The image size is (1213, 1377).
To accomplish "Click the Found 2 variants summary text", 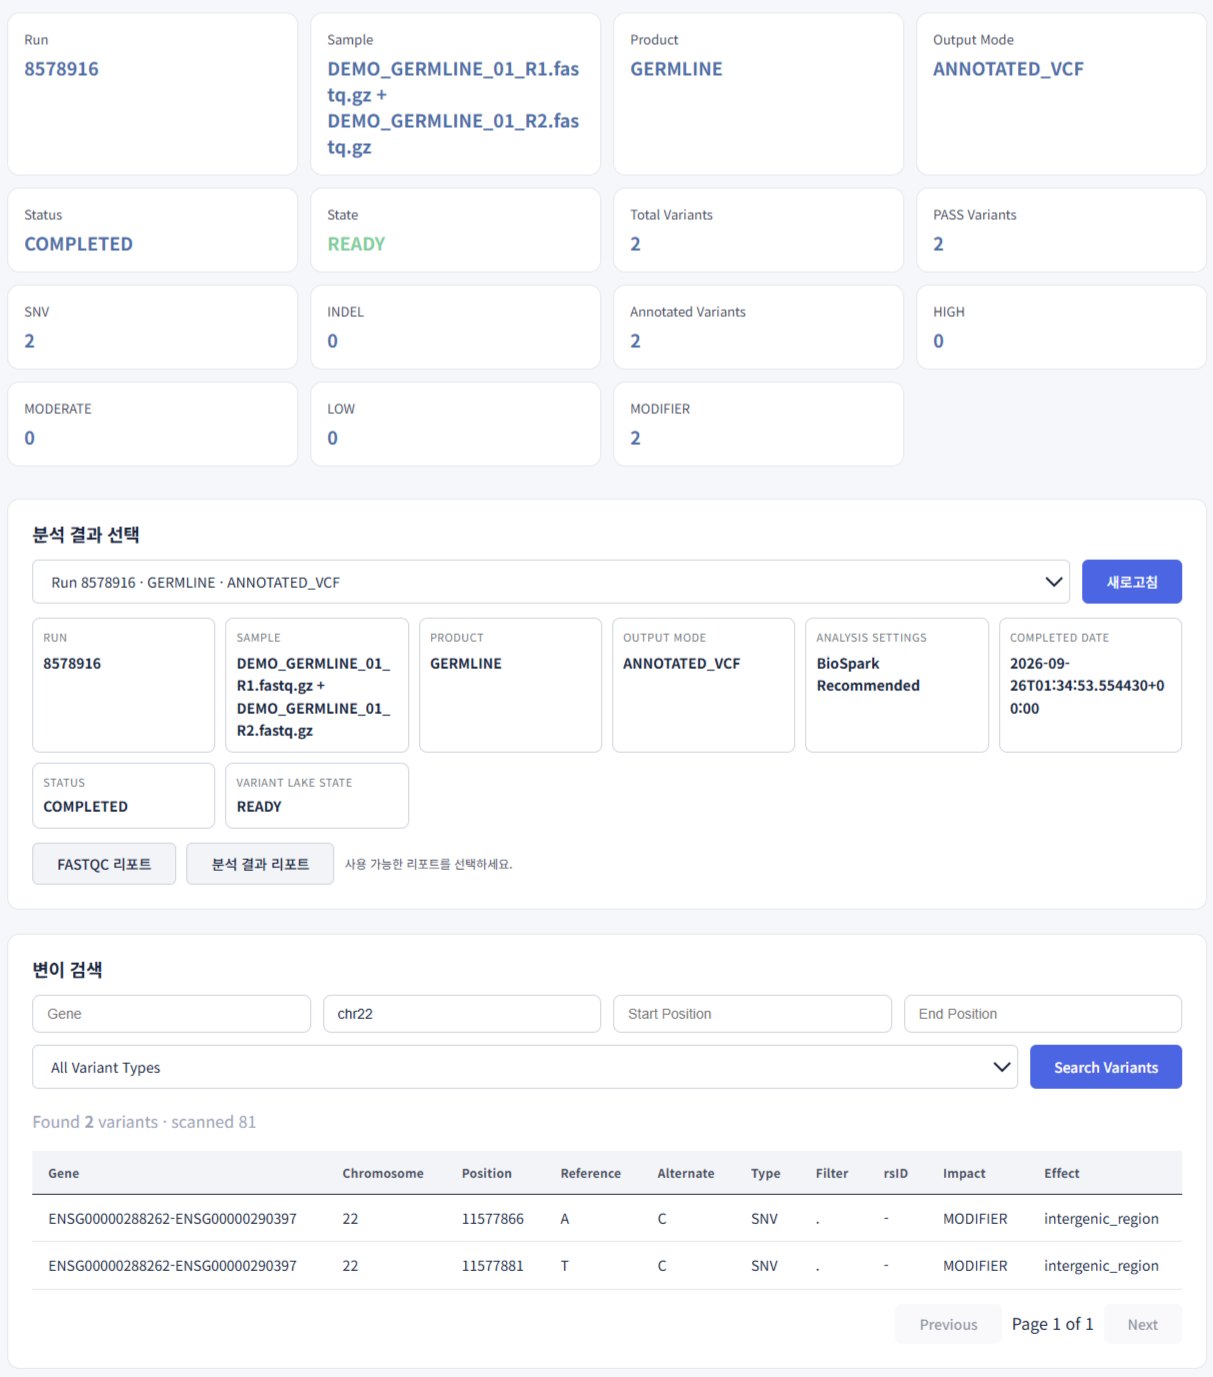I will tap(144, 1122).
